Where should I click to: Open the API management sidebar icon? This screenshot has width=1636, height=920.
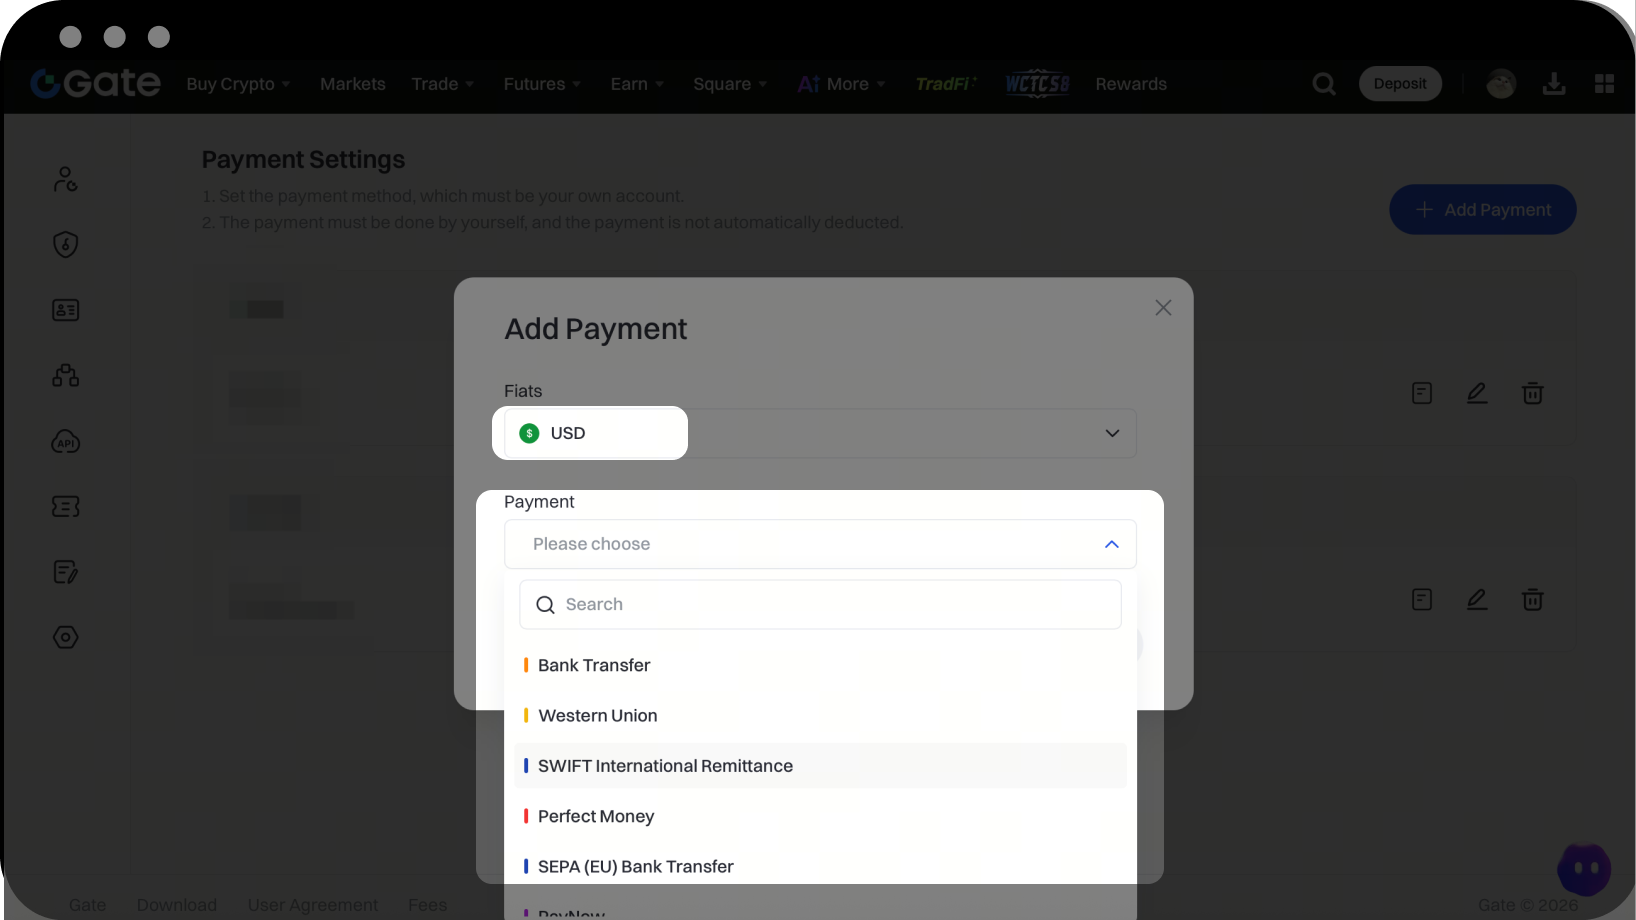pyautogui.click(x=66, y=442)
